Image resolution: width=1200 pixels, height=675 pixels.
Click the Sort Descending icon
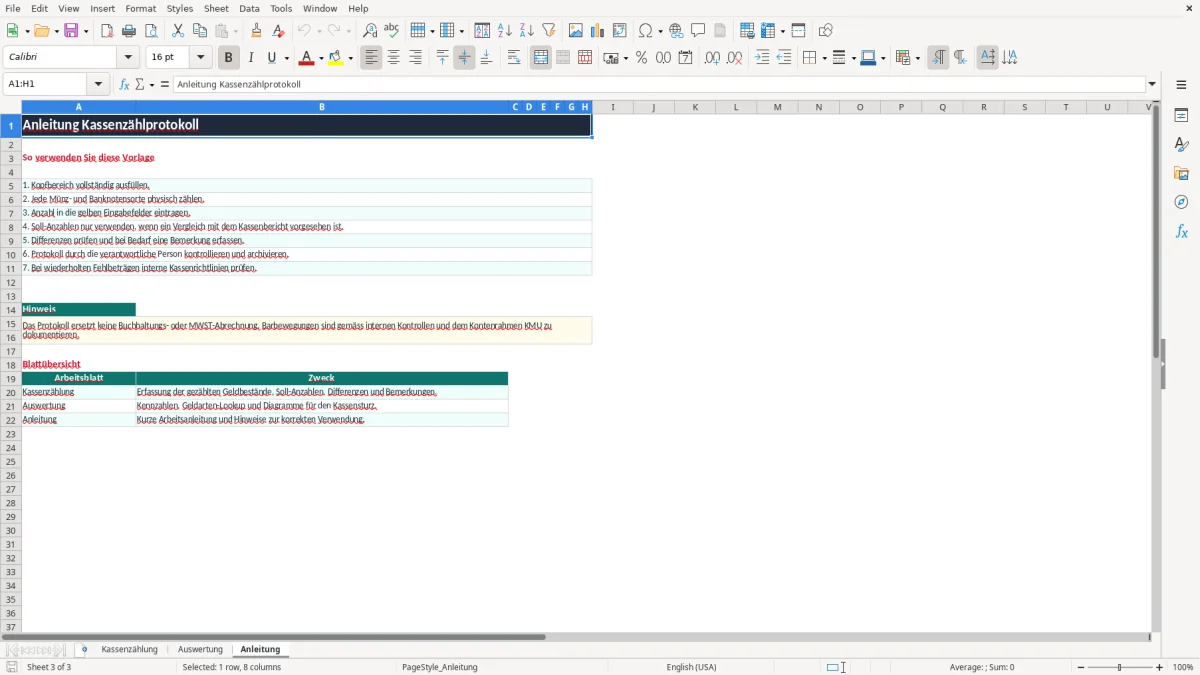526,31
